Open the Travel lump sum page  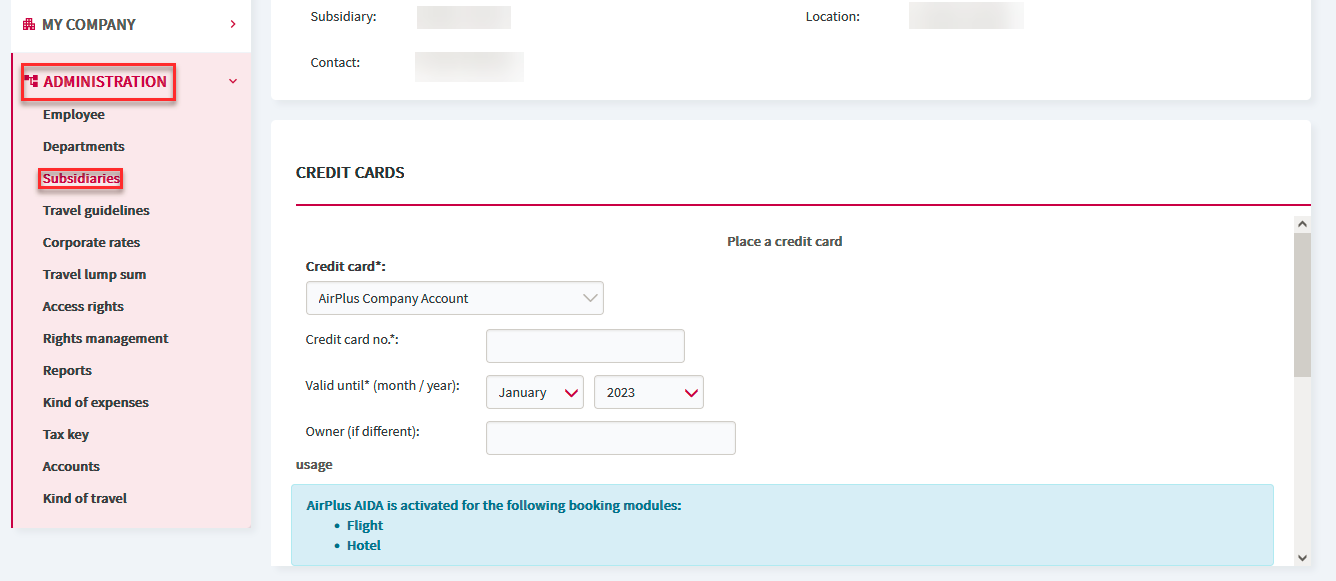pos(94,274)
